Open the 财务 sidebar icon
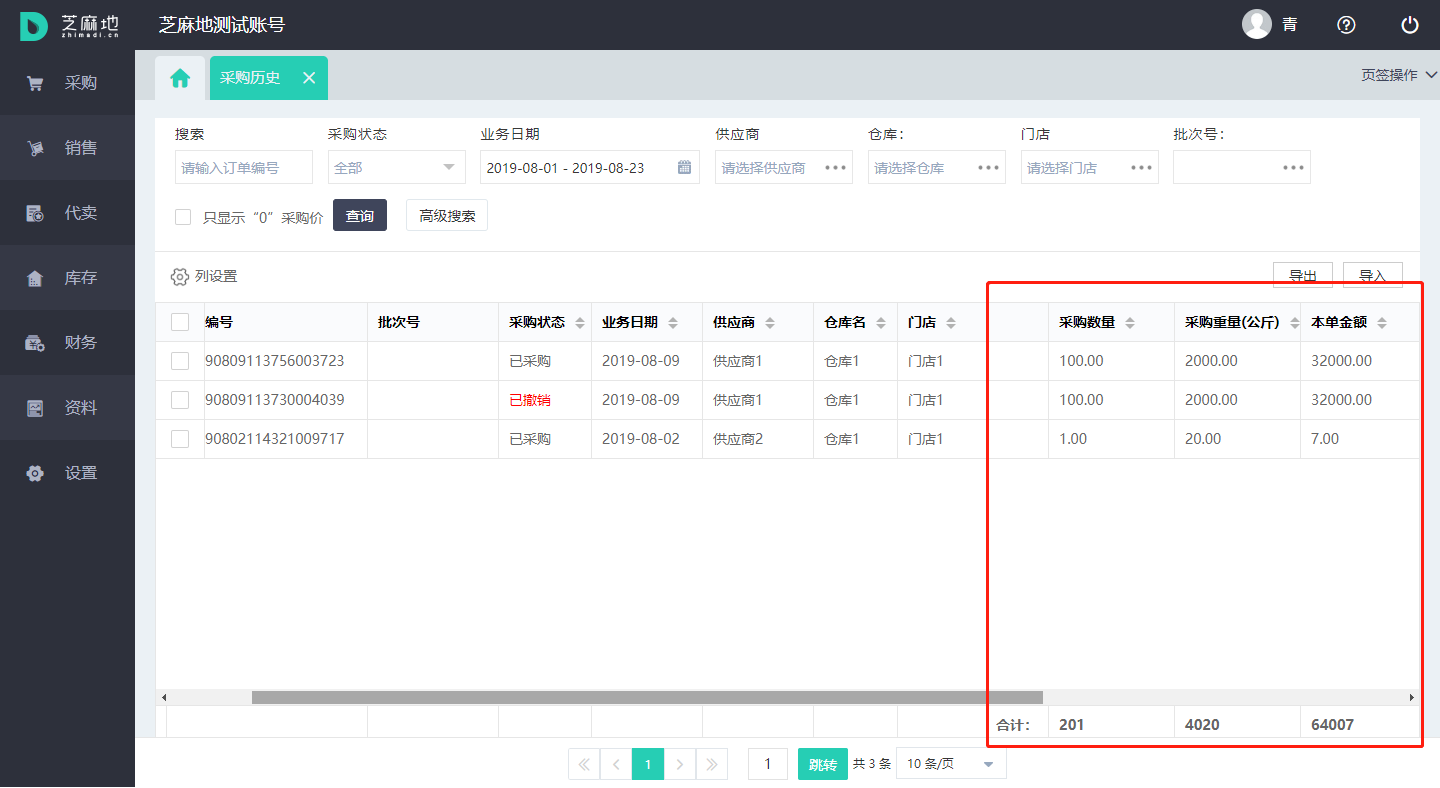Screen dimensions: 1440x788 coord(35,343)
